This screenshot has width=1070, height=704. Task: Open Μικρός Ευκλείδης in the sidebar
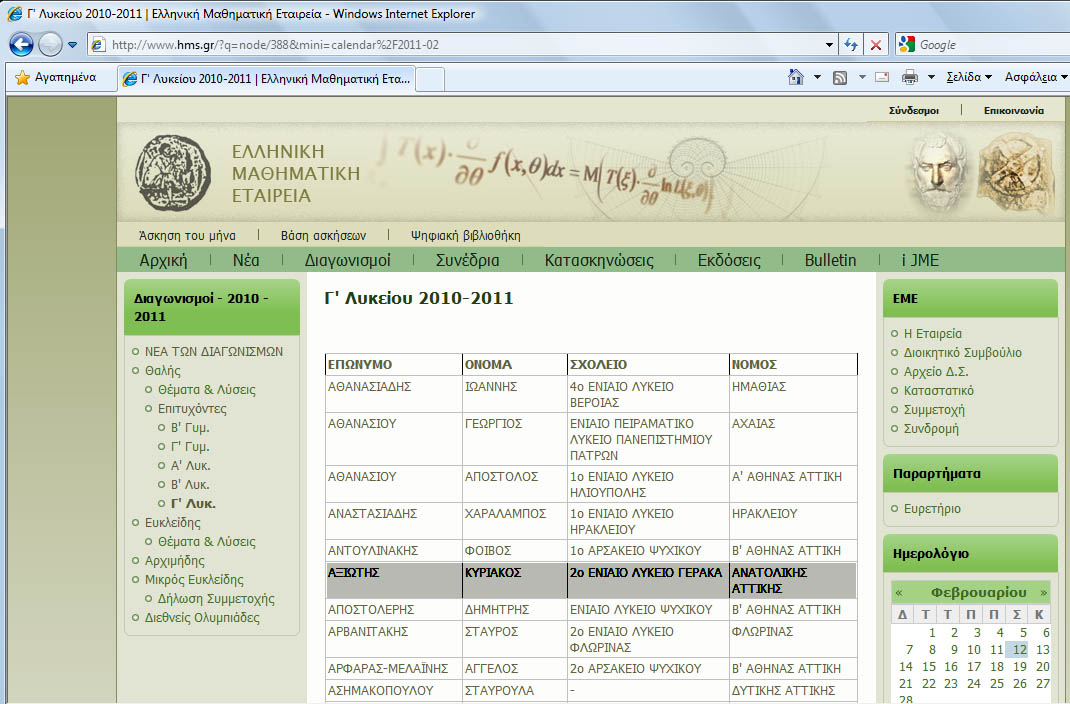(x=194, y=580)
